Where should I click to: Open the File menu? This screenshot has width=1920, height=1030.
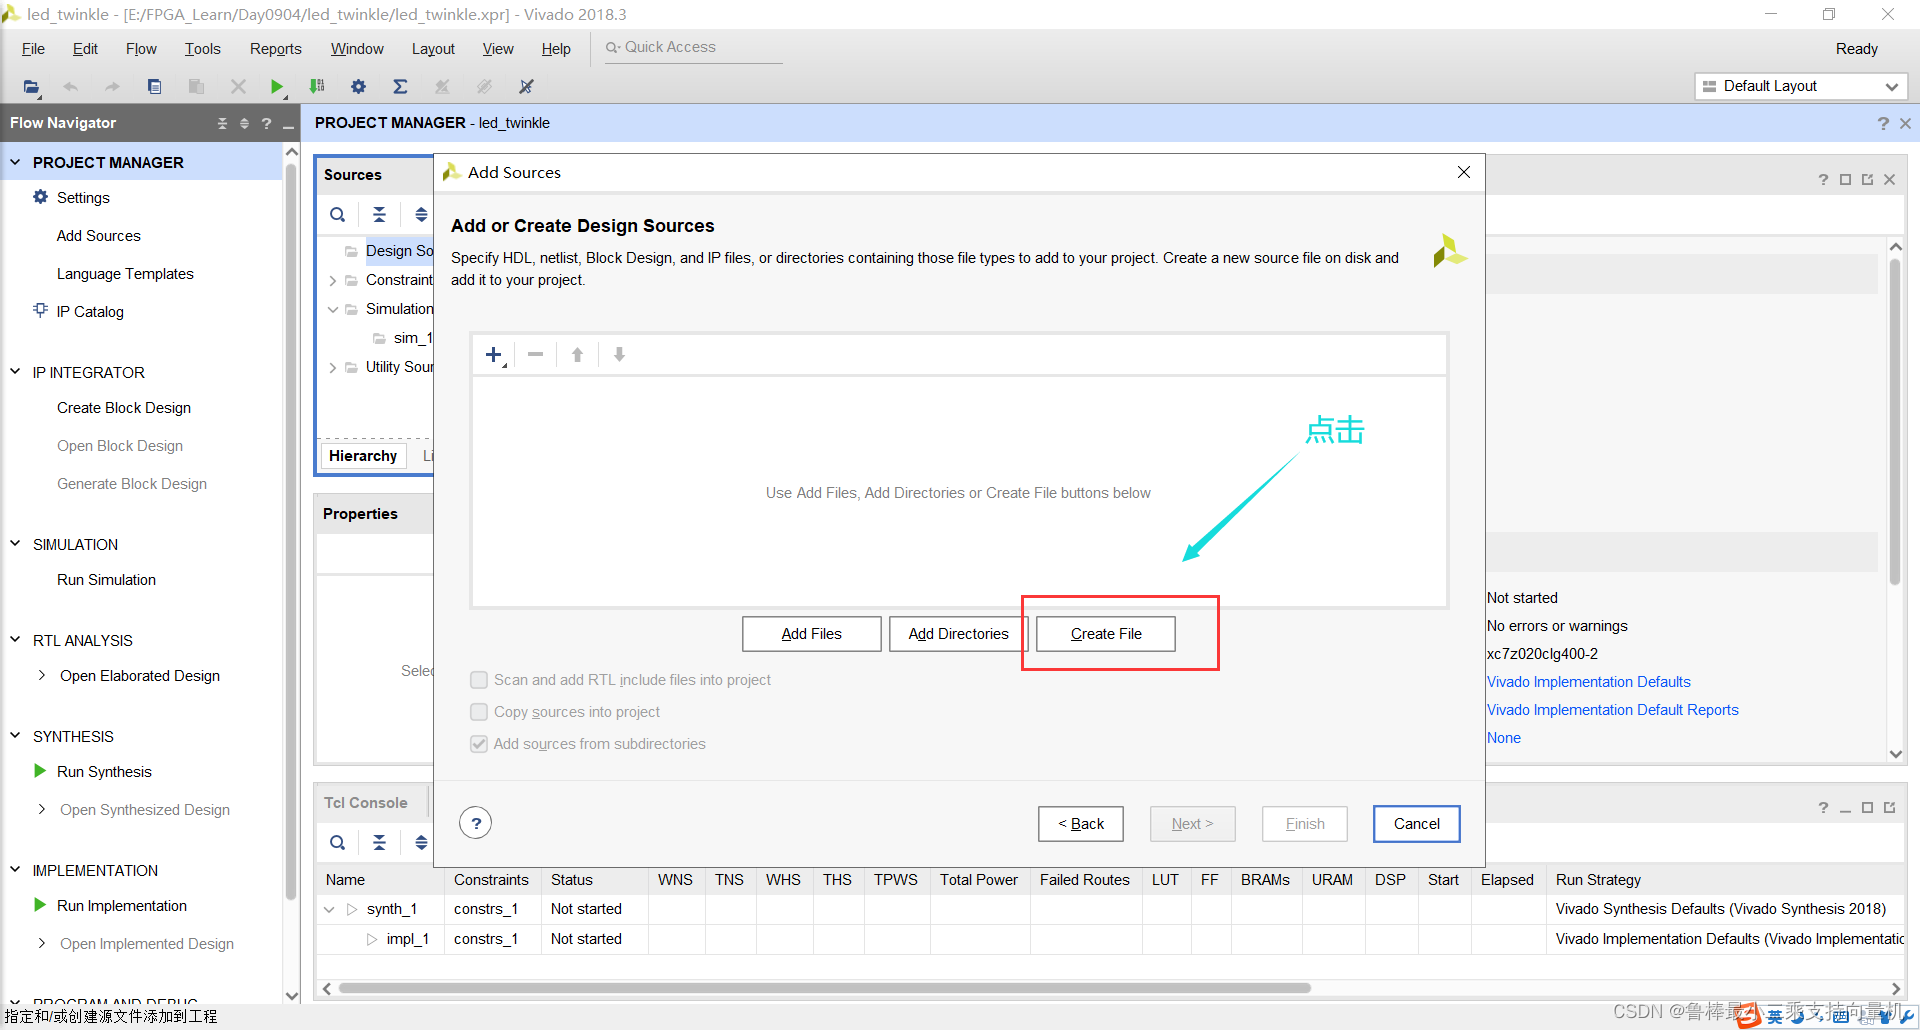tap(33, 49)
